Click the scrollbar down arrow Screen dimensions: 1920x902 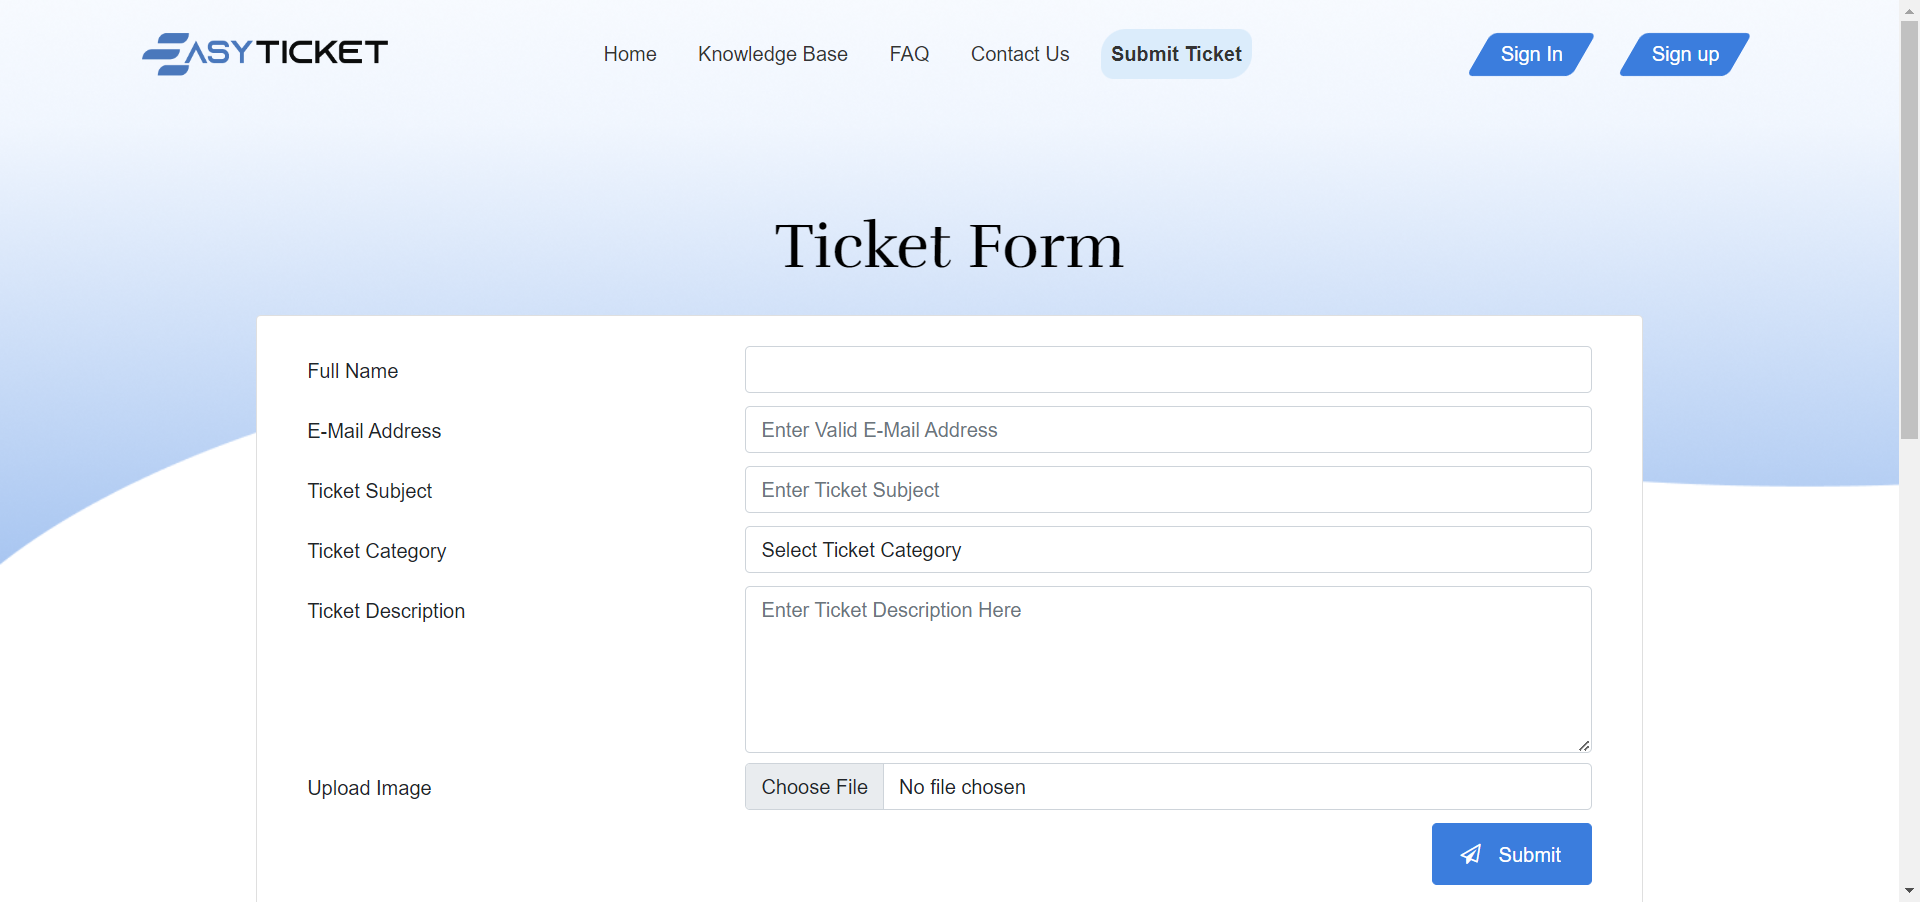tap(1909, 890)
